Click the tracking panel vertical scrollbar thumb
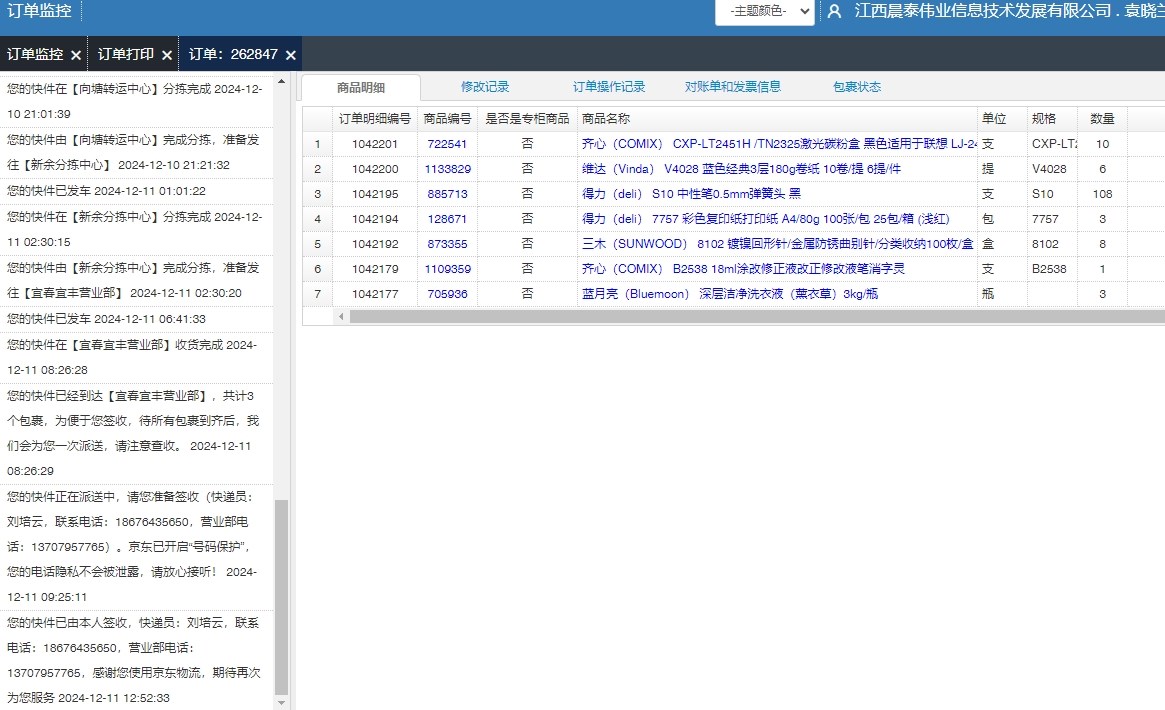Image resolution: width=1165 pixels, height=710 pixels. click(x=281, y=597)
